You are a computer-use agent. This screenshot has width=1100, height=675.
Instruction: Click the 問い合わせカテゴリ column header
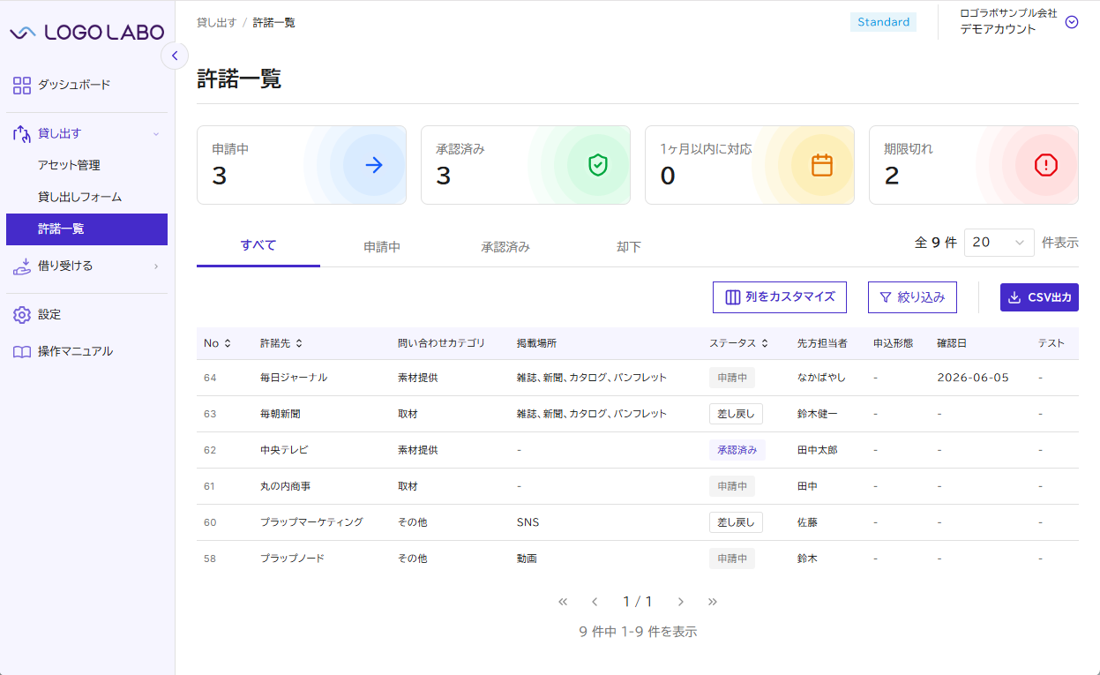(x=441, y=343)
